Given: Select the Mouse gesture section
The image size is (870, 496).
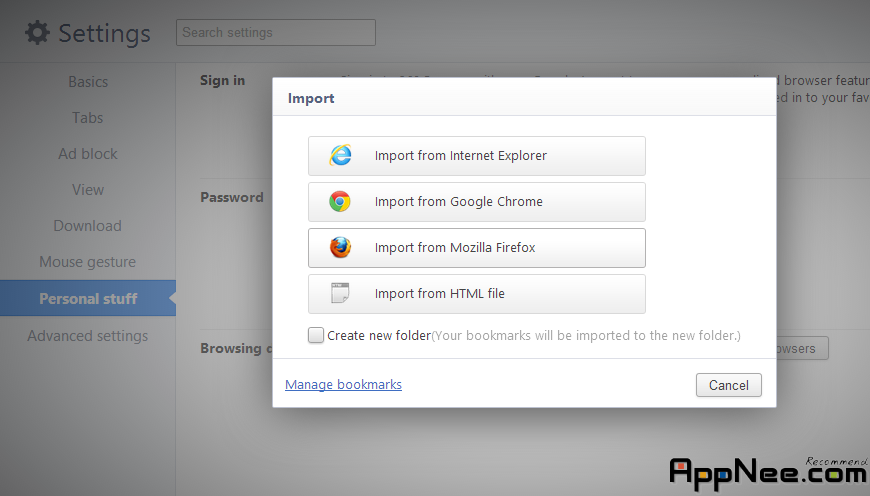Looking at the screenshot, I should (88, 262).
